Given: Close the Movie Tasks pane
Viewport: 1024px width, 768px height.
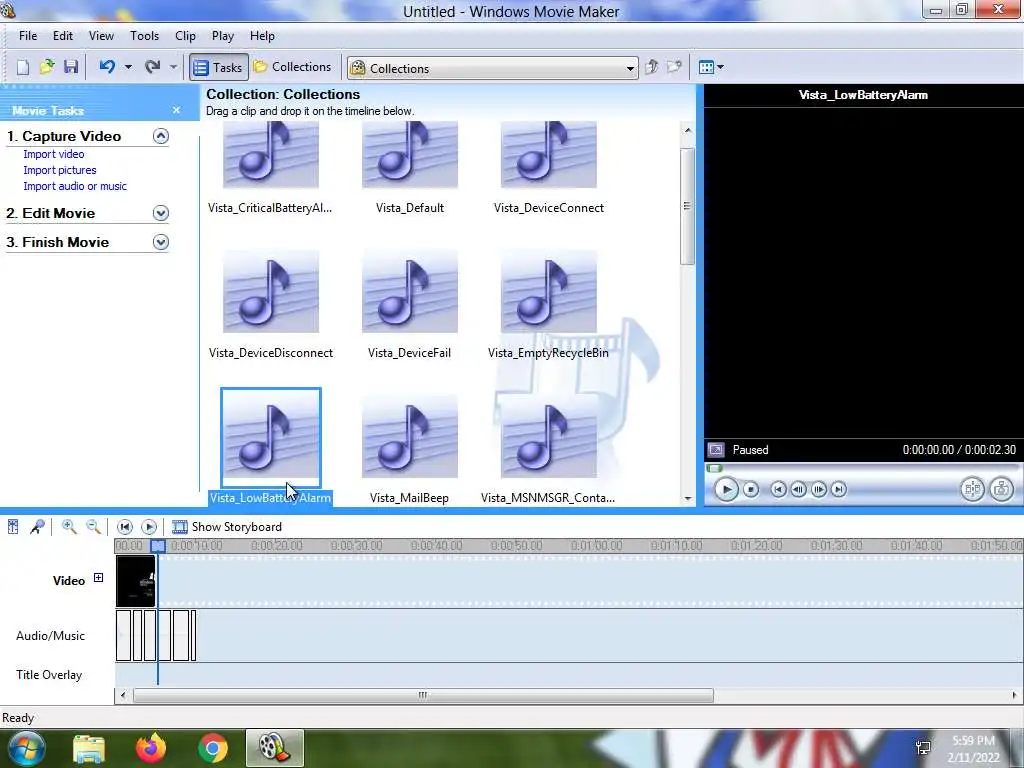Looking at the screenshot, I should [x=176, y=110].
